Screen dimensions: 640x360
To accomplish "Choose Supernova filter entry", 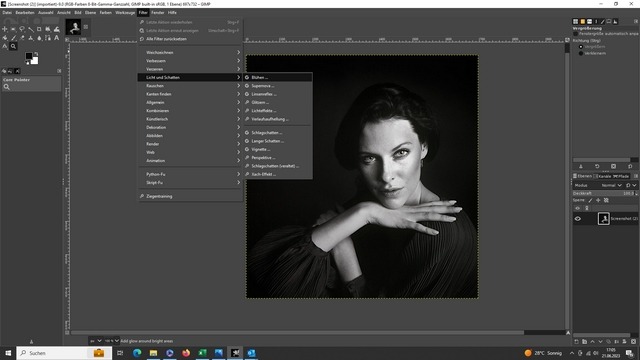I will [278, 86].
